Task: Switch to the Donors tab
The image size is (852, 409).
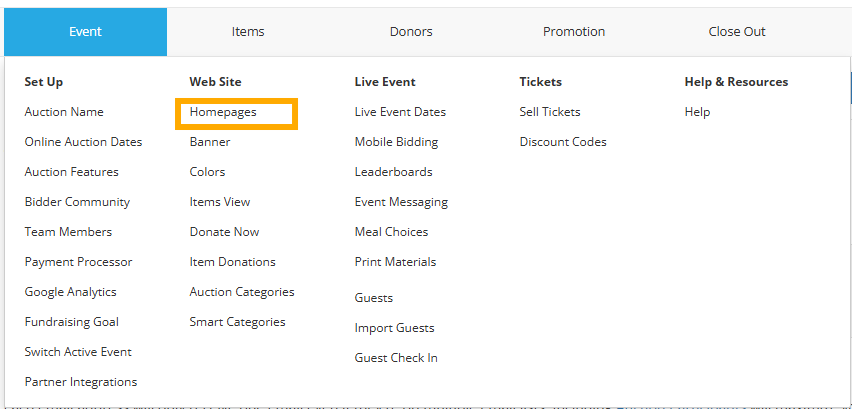Action: [411, 32]
